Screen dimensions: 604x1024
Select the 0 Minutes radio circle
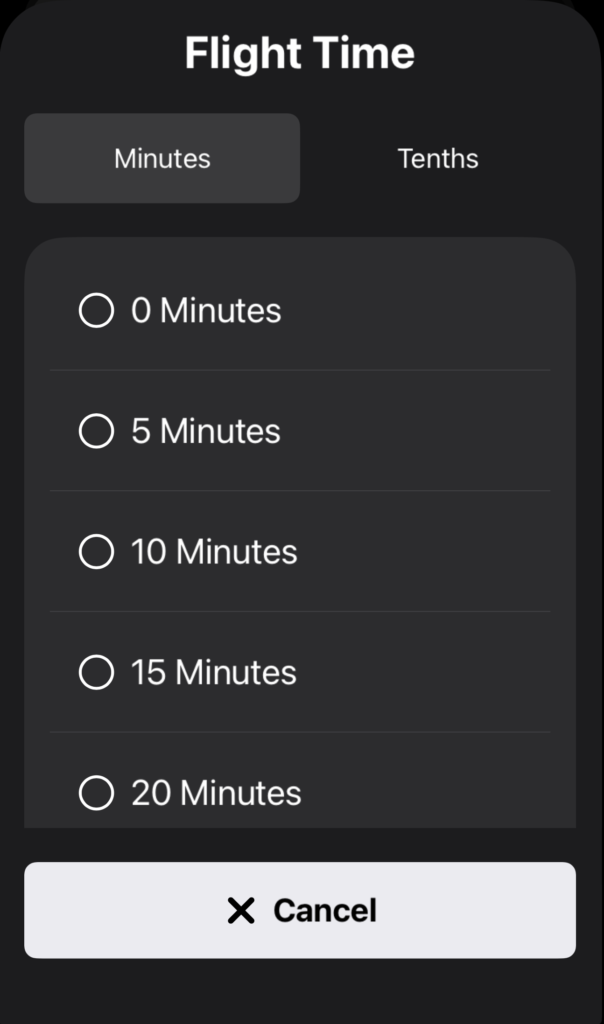pyautogui.click(x=96, y=310)
